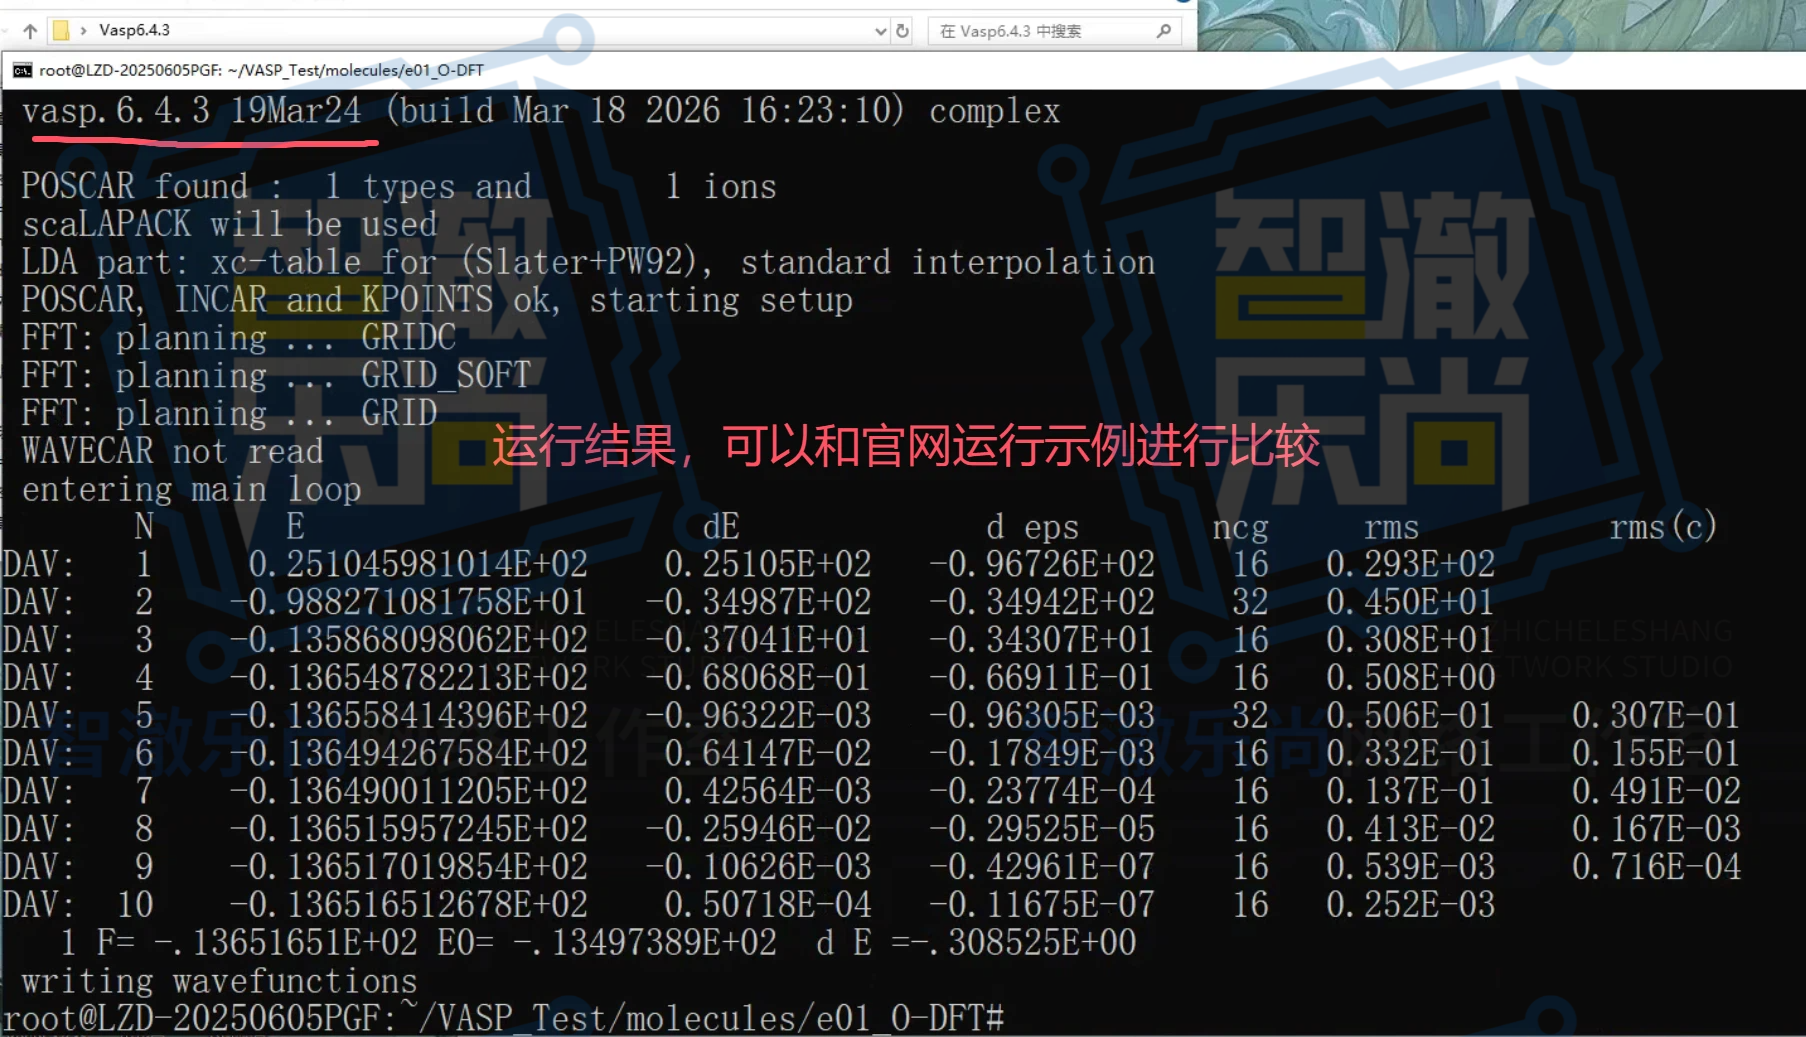The height and width of the screenshot is (1037, 1806).
Task: Click the 'd E =-.308525E+00' value
Action: (976, 943)
